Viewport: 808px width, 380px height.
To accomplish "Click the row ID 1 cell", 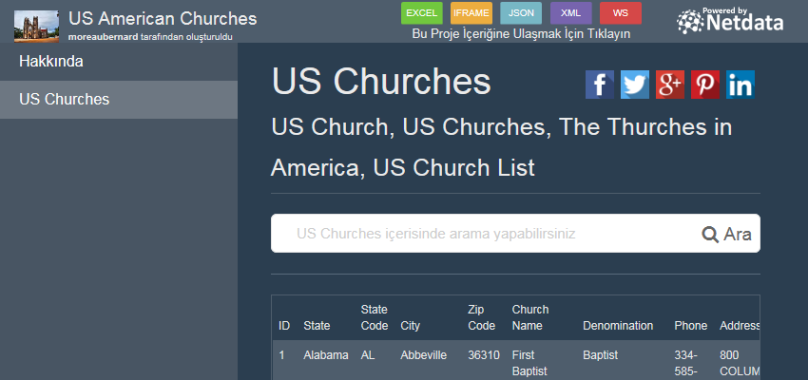I will point(281,355).
